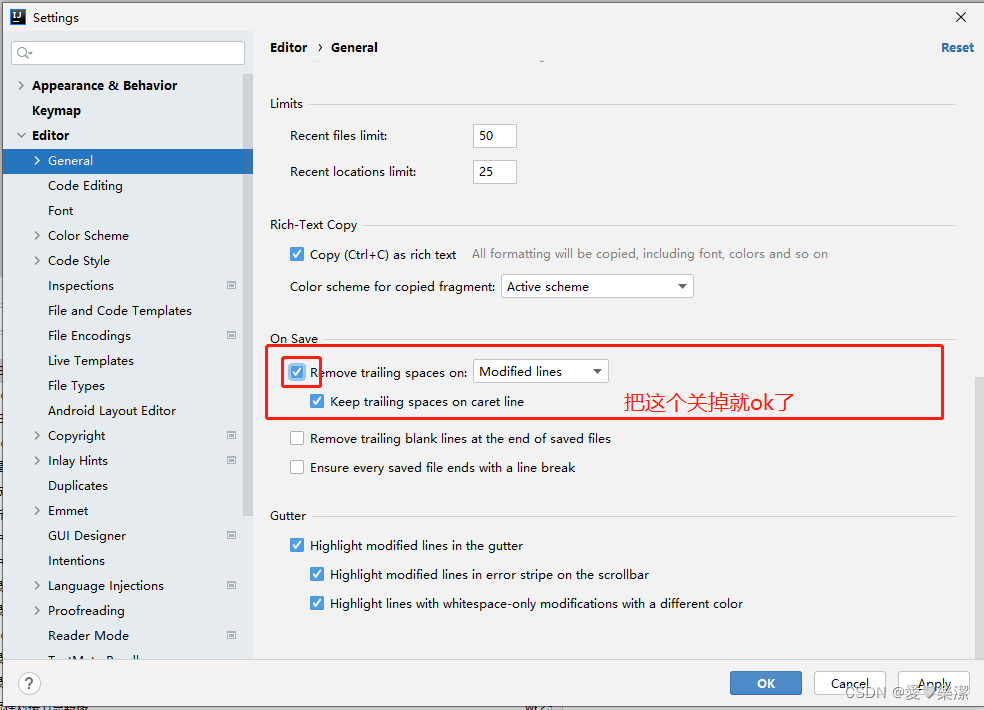Open the Keymap settings page
Screen dimensions: 984x710
pyautogui.click(x=56, y=110)
